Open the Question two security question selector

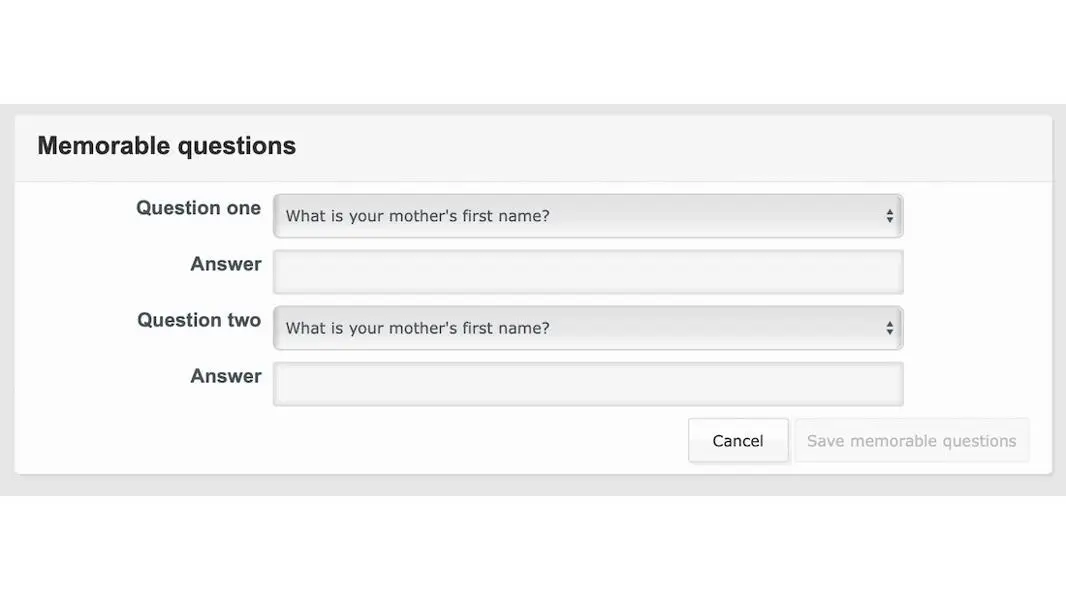(588, 327)
